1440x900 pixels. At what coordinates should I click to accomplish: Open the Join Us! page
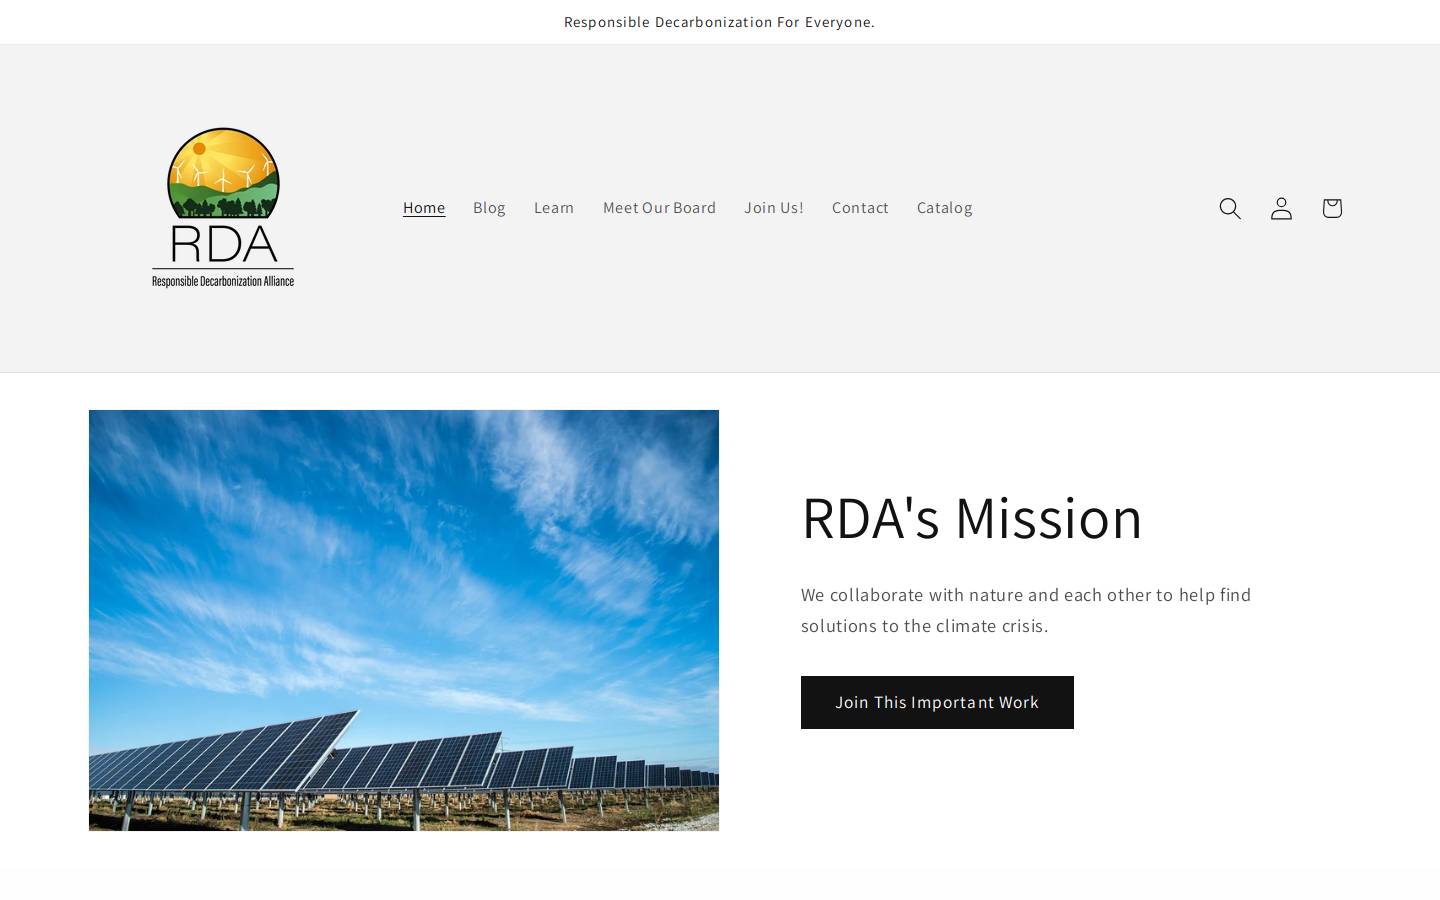click(x=774, y=208)
